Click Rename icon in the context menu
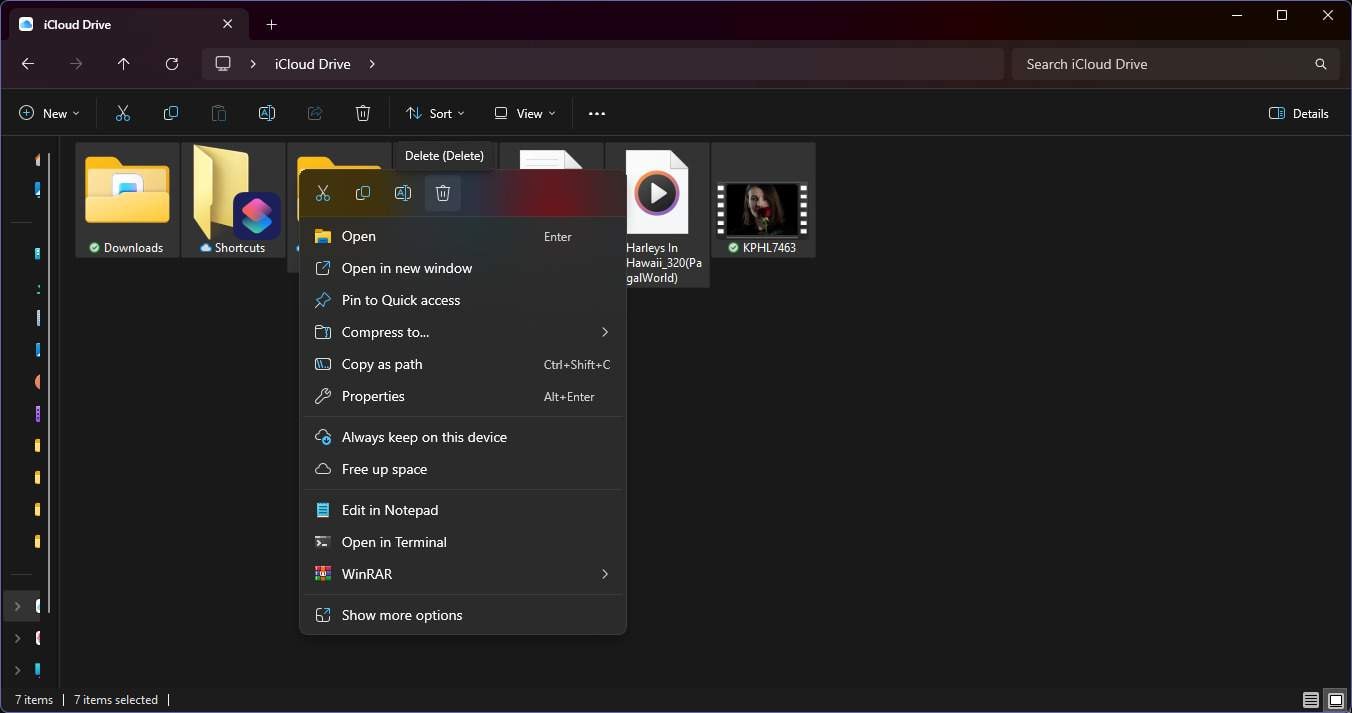The width and height of the screenshot is (1352, 713). [x=403, y=193]
